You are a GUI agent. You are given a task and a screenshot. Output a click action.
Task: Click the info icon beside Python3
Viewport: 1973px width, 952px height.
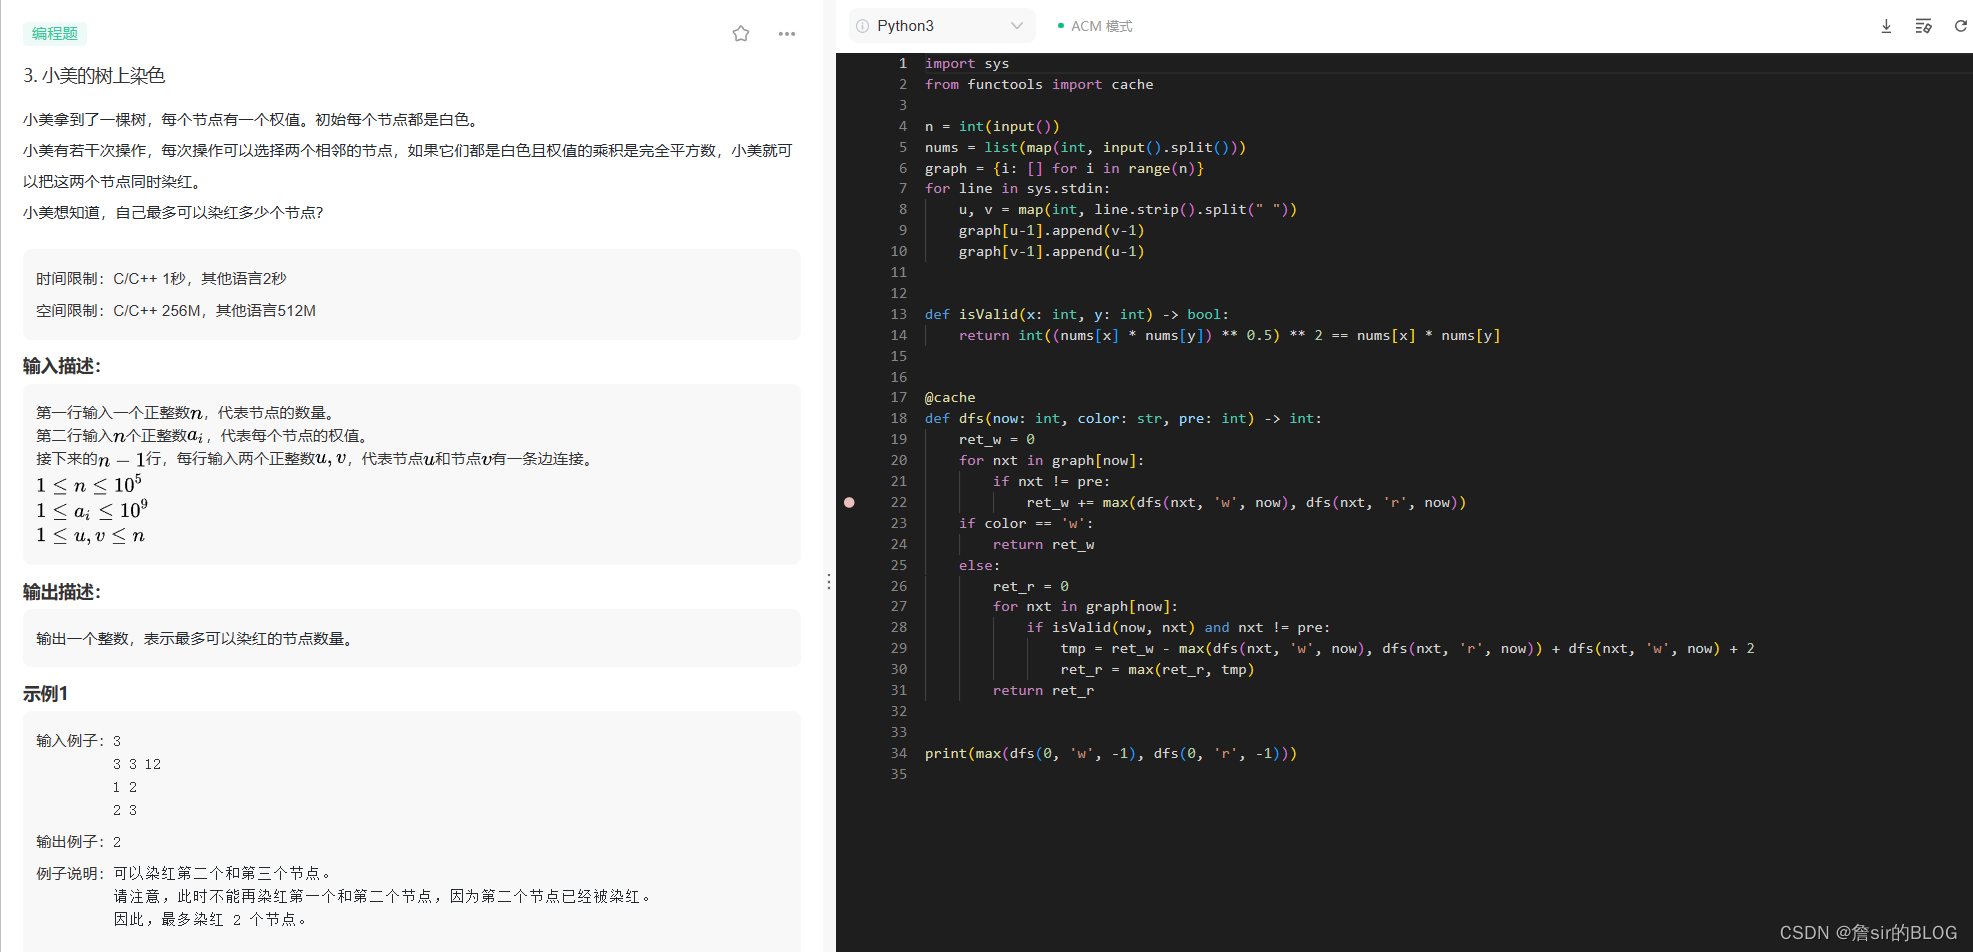(x=862, y=26)
